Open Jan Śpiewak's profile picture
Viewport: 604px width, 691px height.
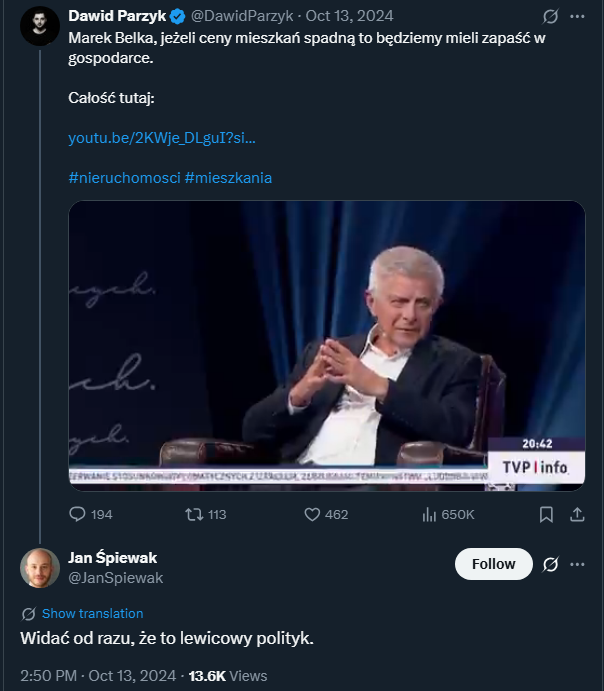tap(40, 568)
